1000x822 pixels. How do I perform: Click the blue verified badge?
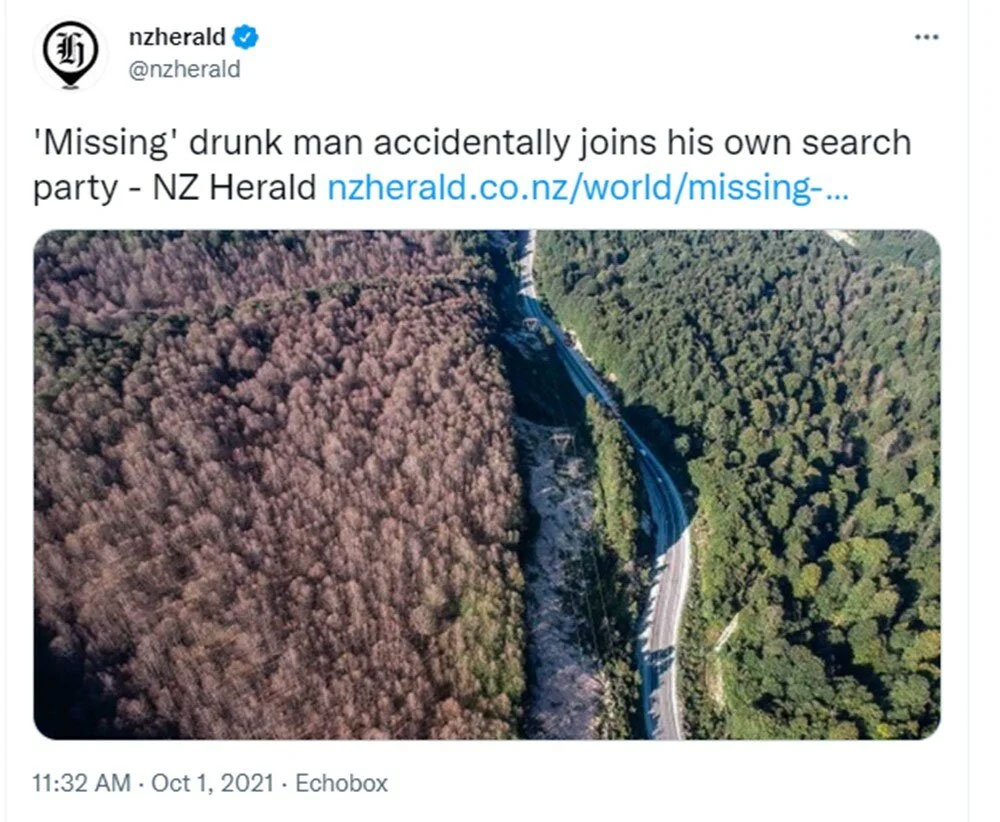pos(246,39)
